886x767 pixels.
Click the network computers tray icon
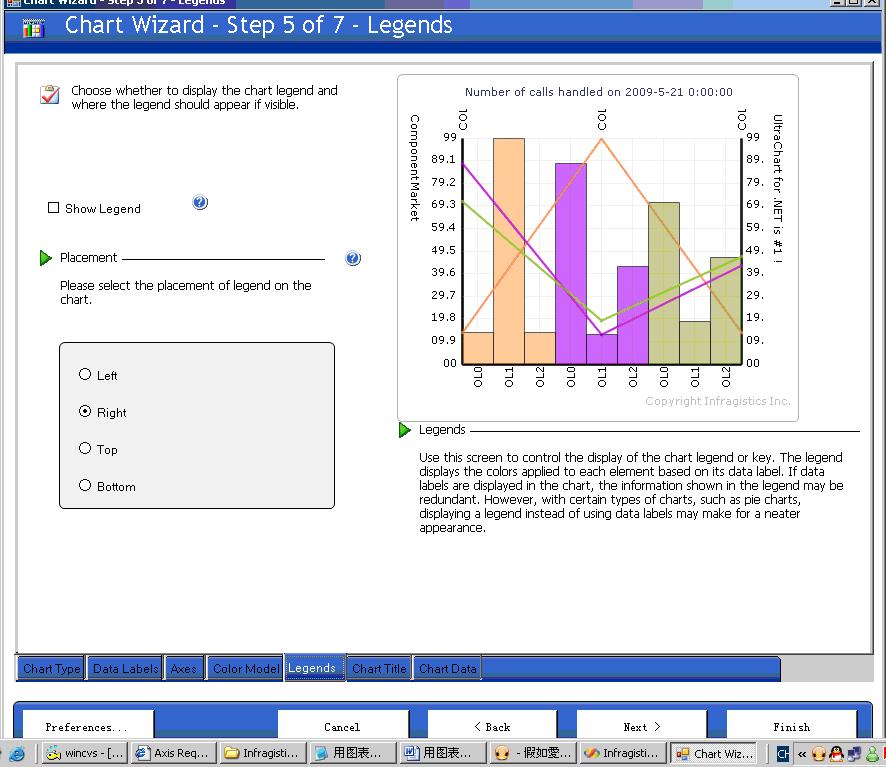coord(854,753)
